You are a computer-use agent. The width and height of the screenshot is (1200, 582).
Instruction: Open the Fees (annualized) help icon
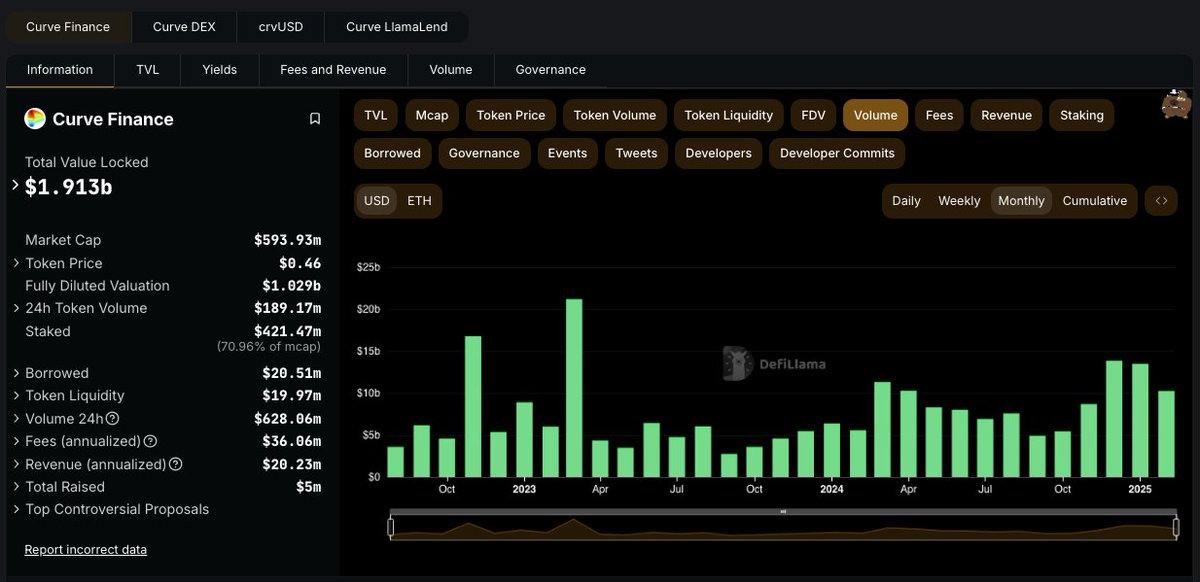click(150, 441)
